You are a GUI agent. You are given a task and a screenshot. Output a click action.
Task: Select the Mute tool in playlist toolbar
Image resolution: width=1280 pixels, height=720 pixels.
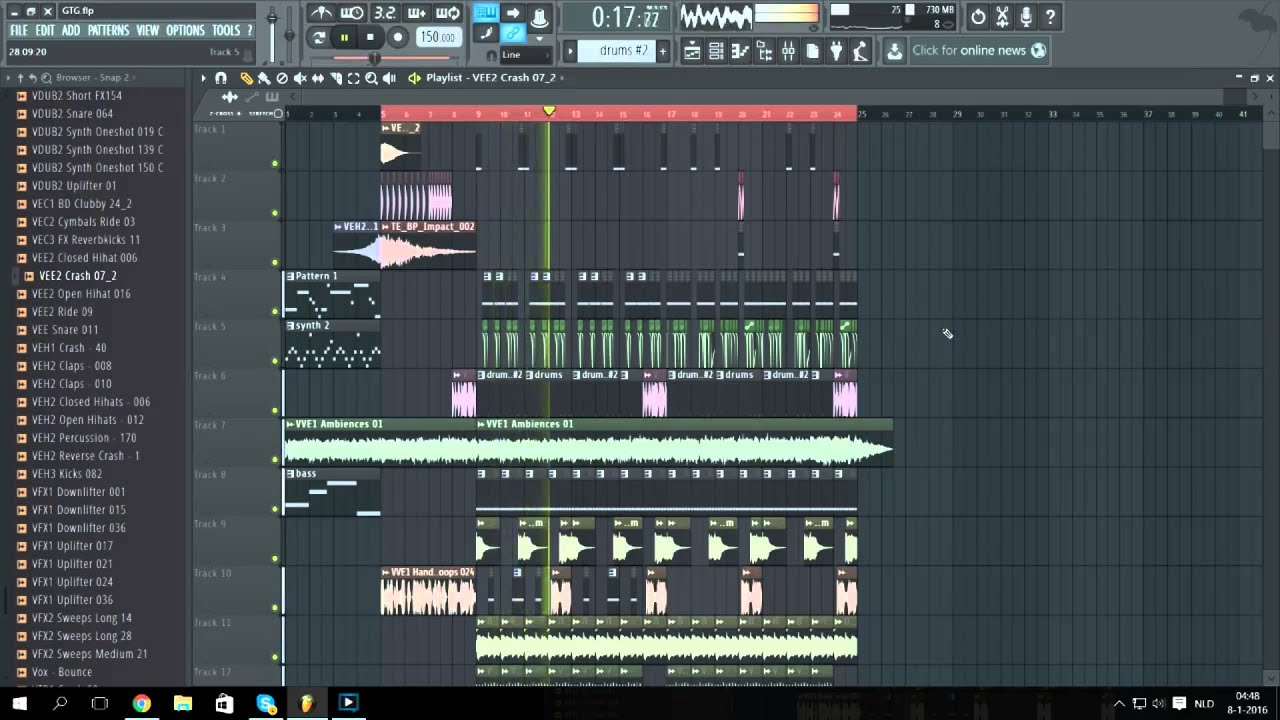point(300,78)
